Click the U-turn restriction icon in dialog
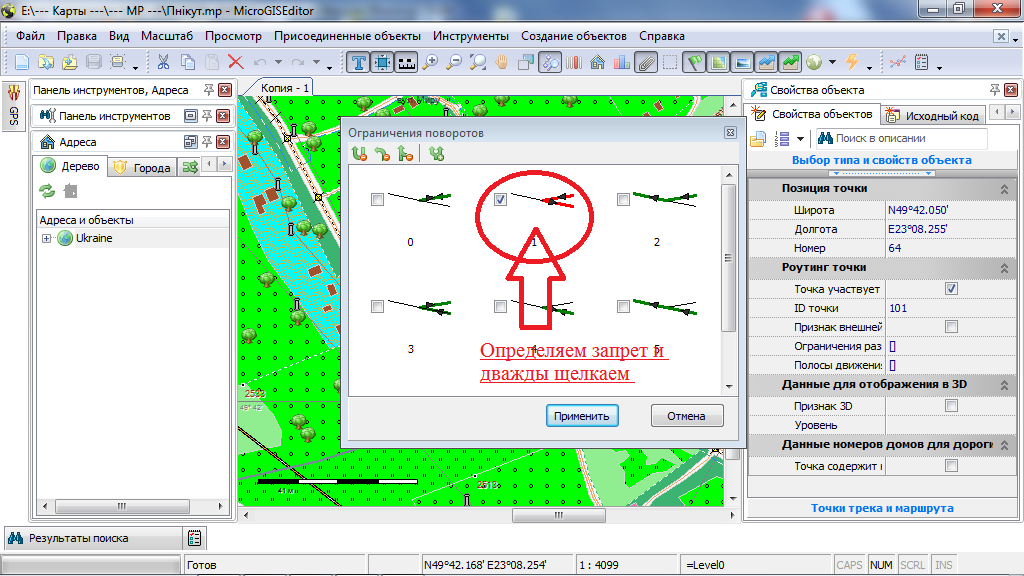This screenshot has height=576, width=1024. pyautogui.click(x=360, y=154)
